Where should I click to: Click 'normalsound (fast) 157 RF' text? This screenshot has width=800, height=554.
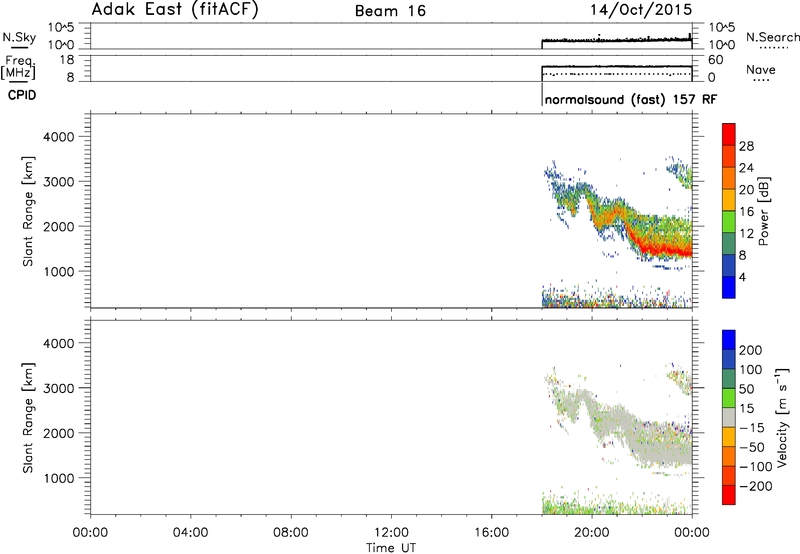(x=631, y=99)
